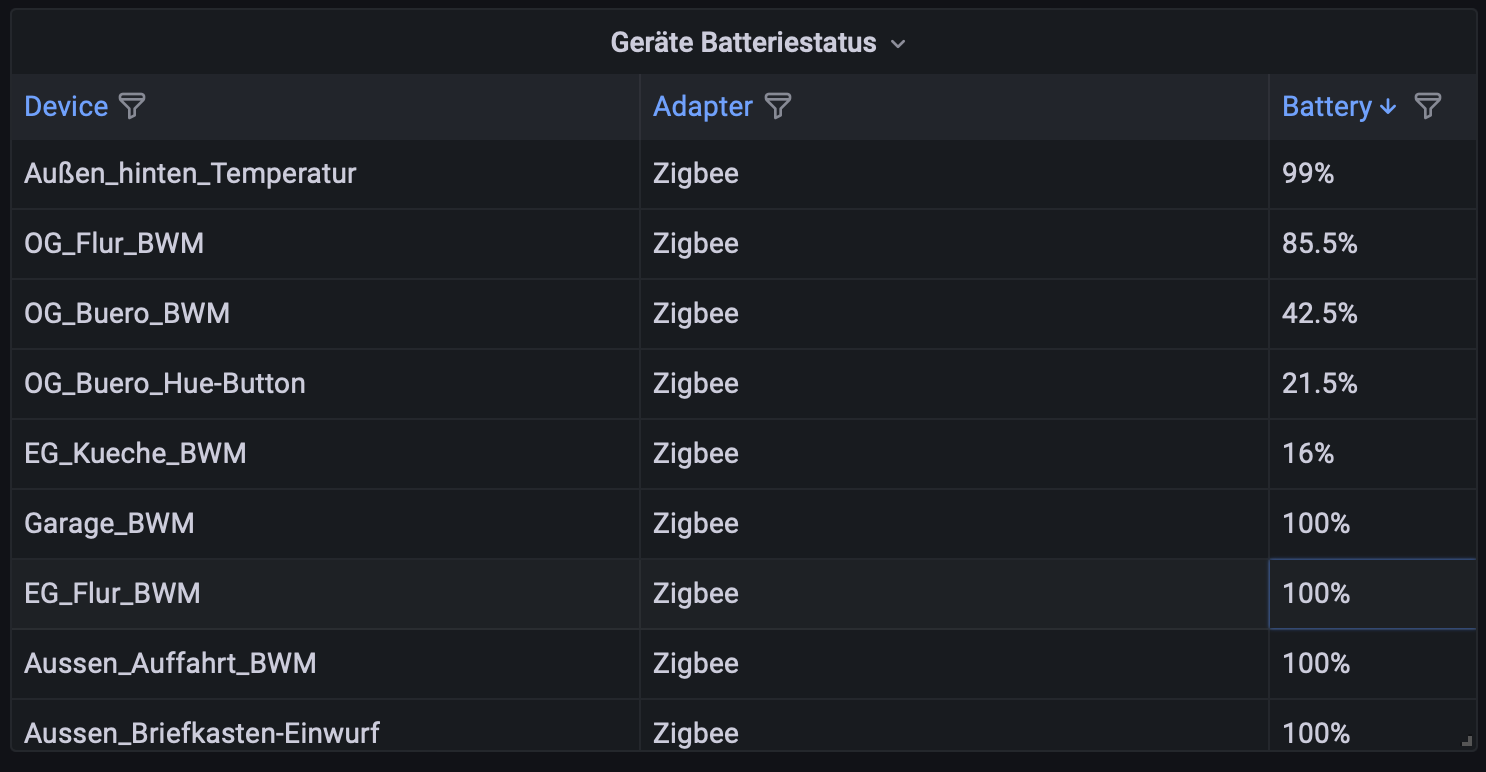Image resolution: width=1486 pixels, height=772 pixels.
Task: Sort by the Battery column header
Action: pyautogui.click(x=1327, y=106)
